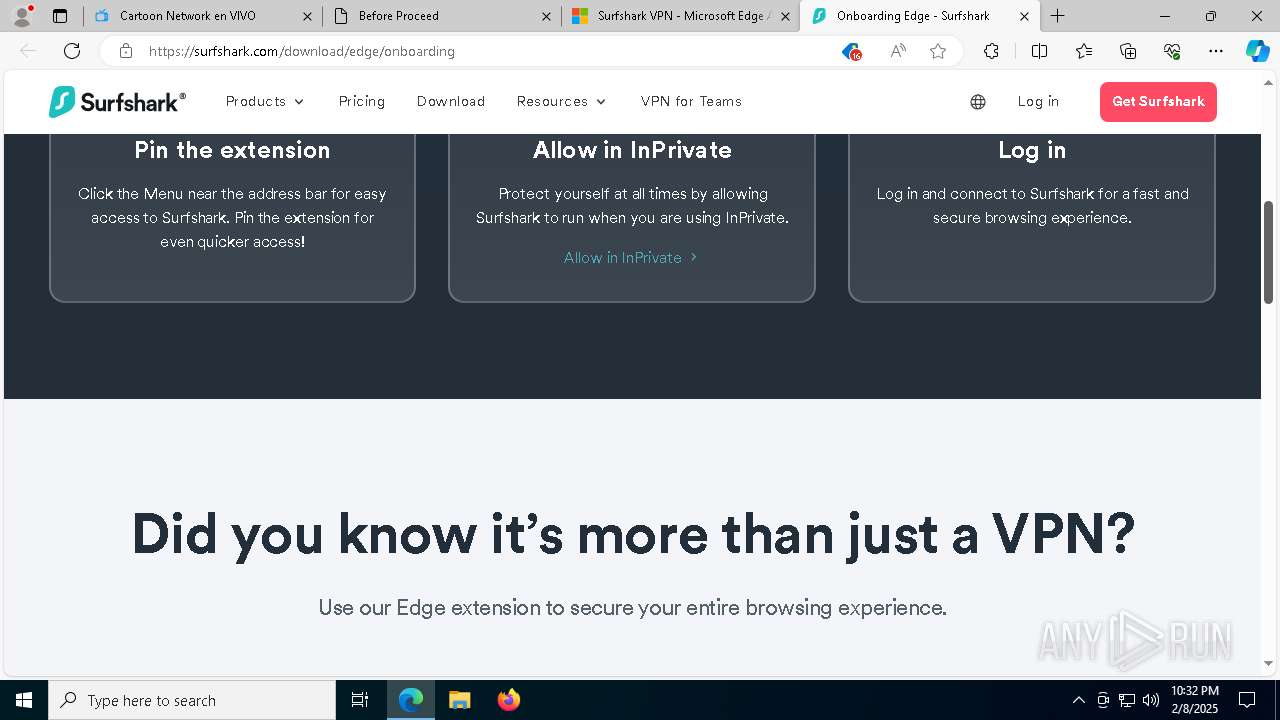Open Edge Settings and more menu

point(1216,51)
